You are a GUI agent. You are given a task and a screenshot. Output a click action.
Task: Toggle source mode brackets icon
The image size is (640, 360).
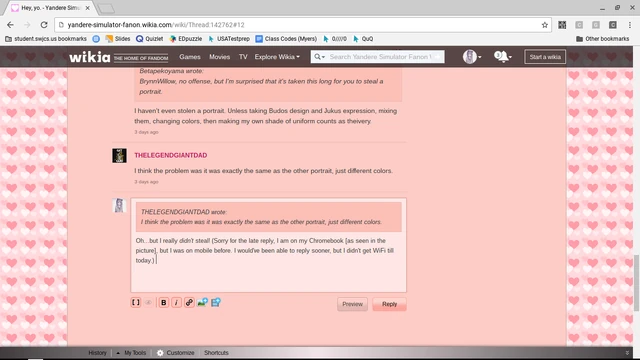click(x=136, y=302)
